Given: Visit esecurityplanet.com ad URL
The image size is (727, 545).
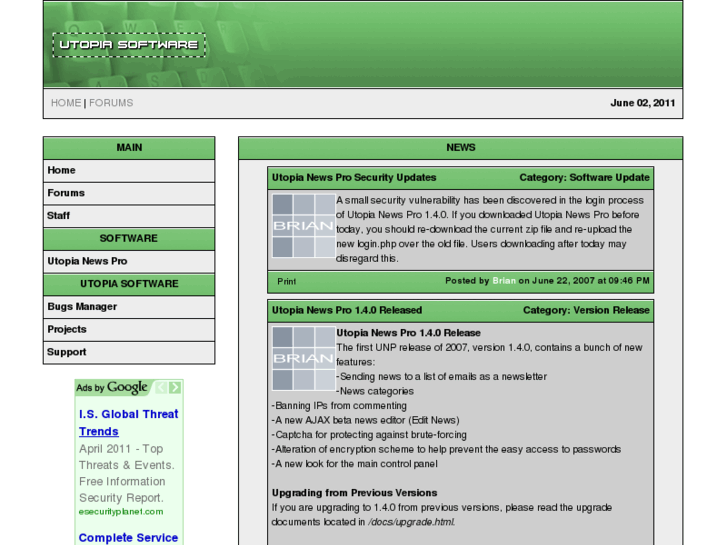Looking at the screenshot, I should 121,512.
